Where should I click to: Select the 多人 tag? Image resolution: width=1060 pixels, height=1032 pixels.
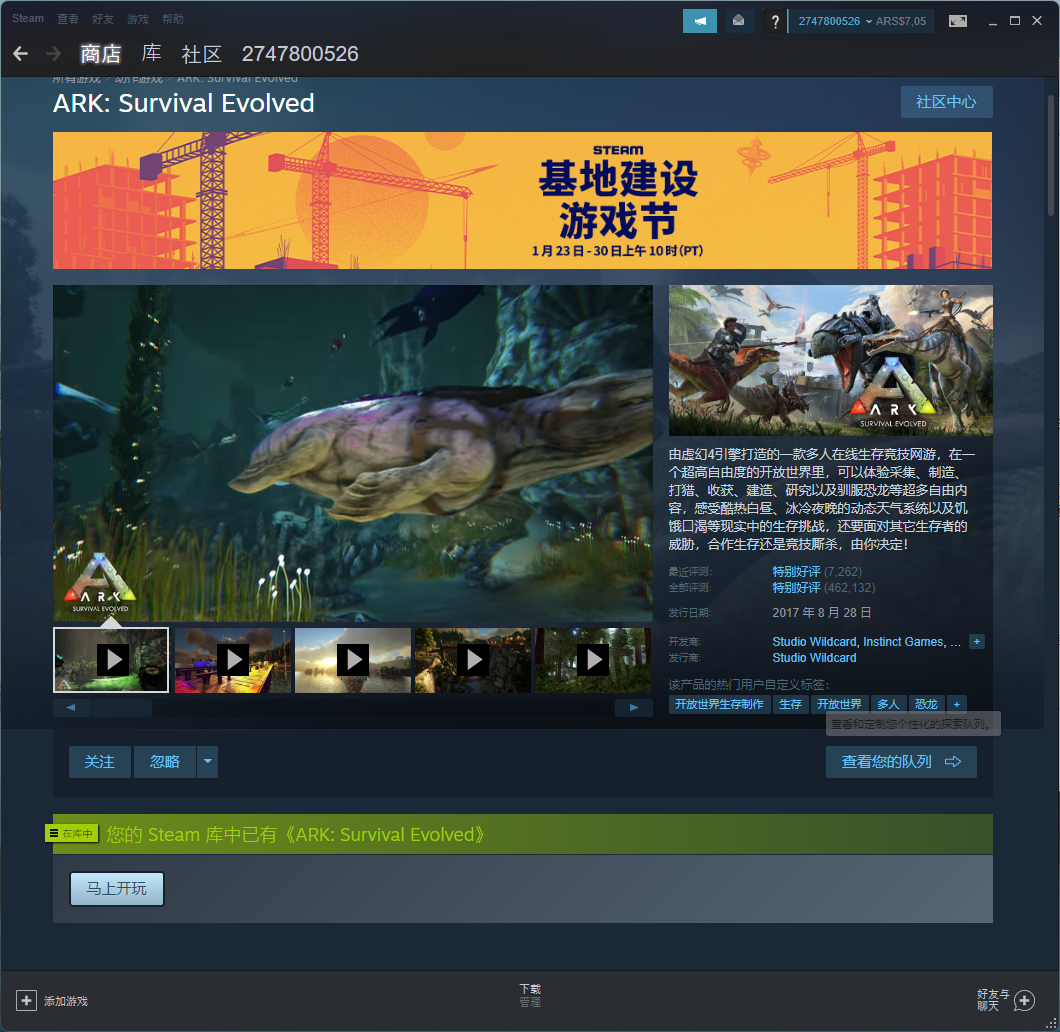888,704
